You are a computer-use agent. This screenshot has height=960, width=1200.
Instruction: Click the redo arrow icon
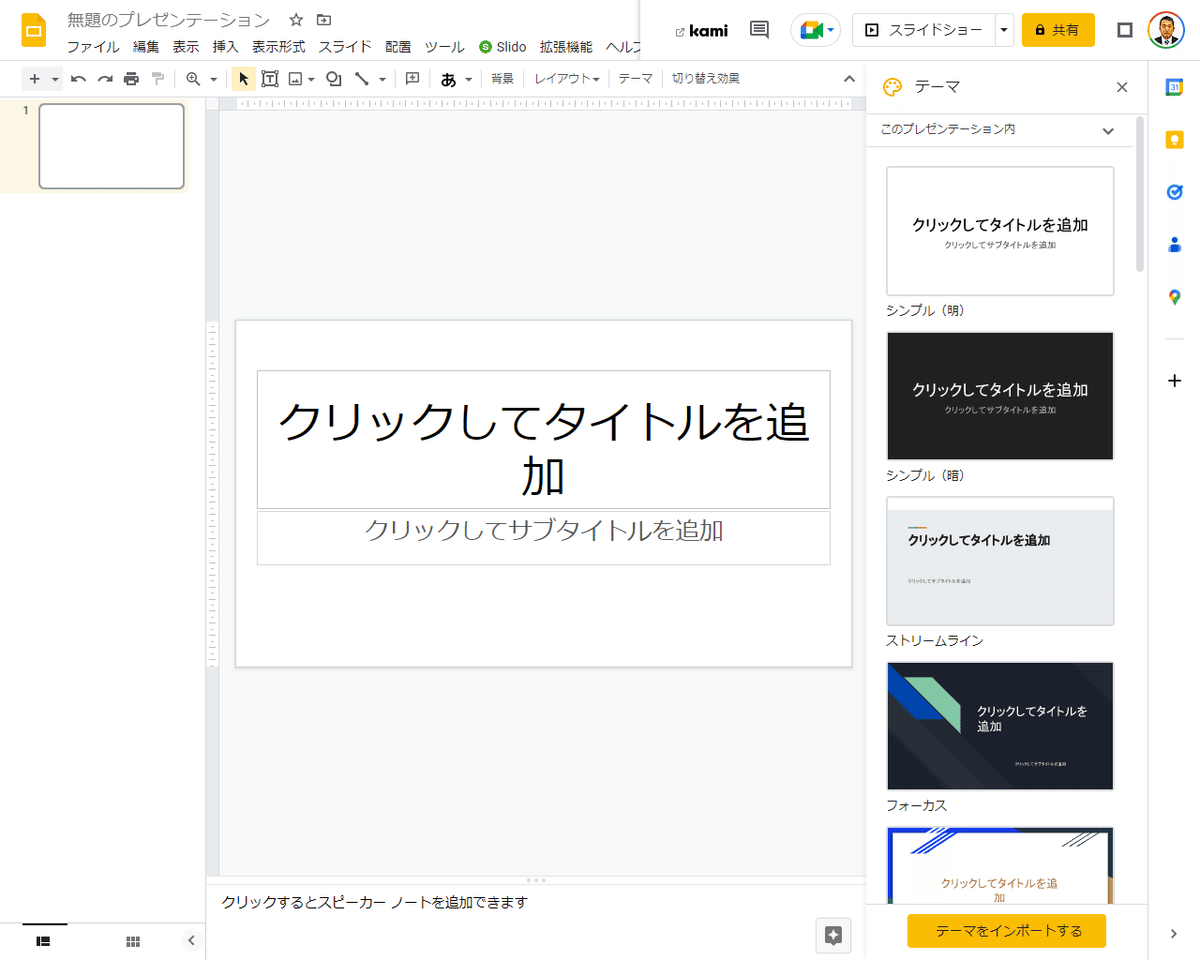tap(105, 79)
